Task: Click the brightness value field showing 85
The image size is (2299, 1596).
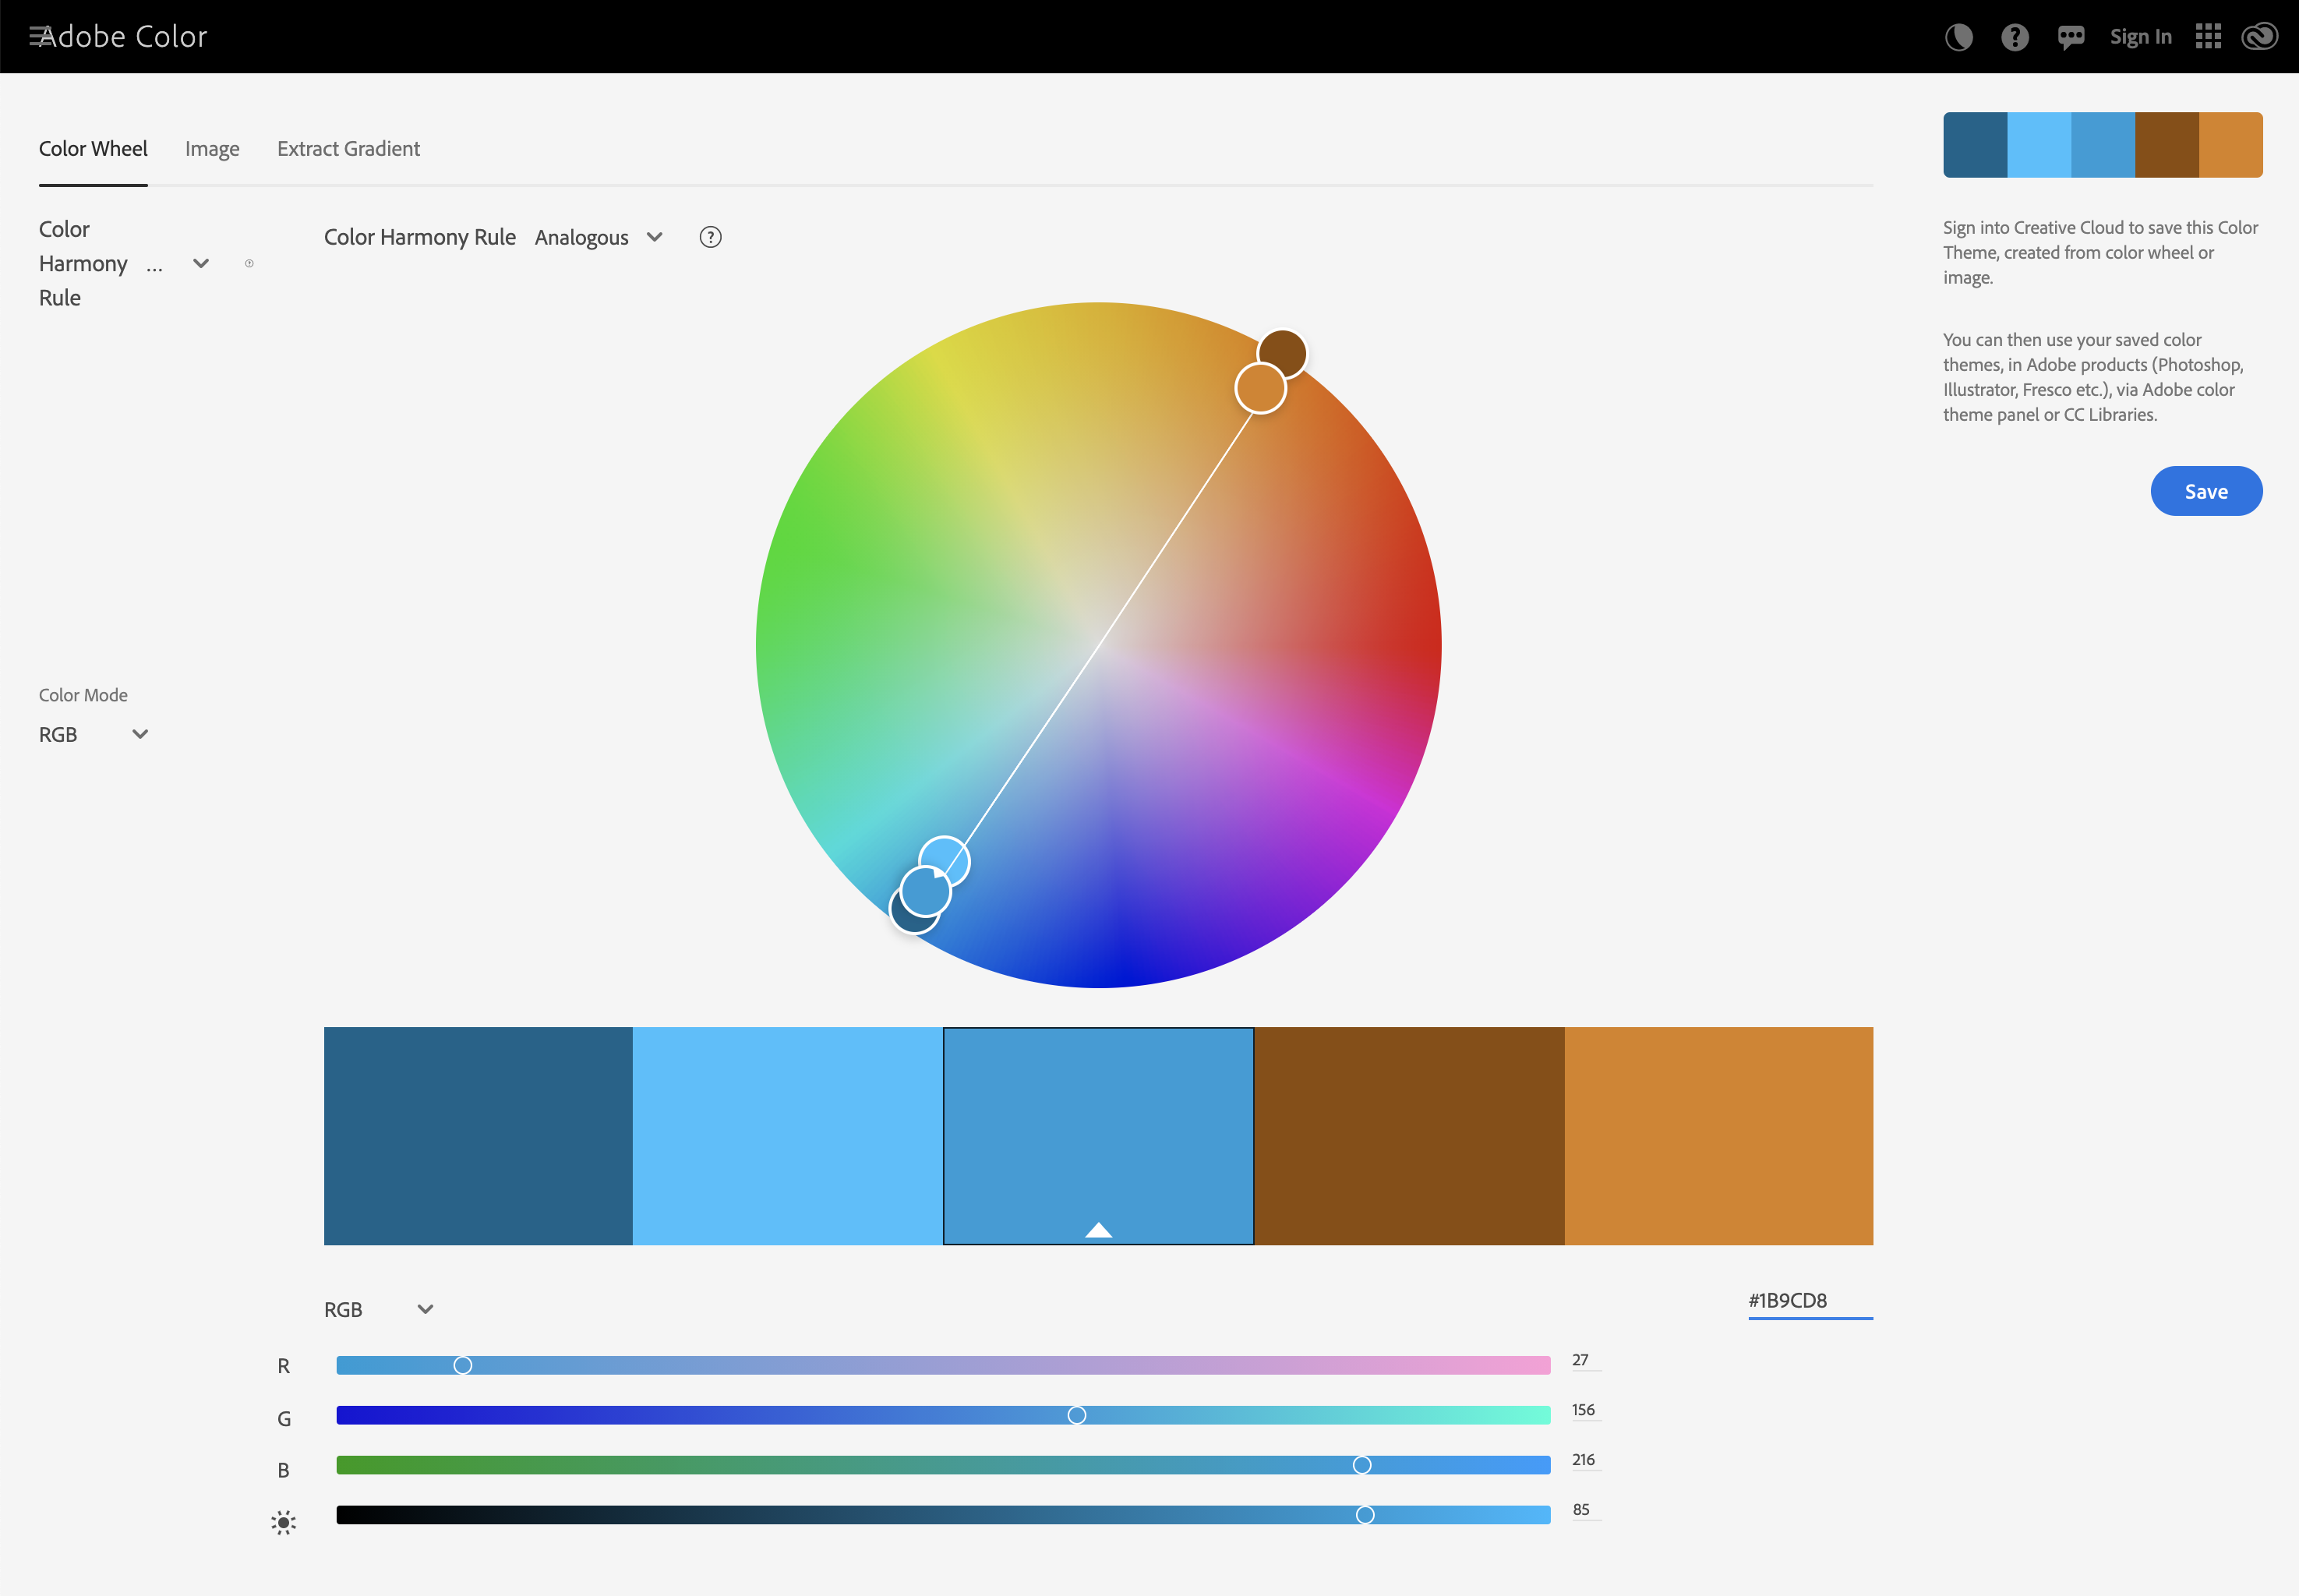Action: point(1586,1510)
